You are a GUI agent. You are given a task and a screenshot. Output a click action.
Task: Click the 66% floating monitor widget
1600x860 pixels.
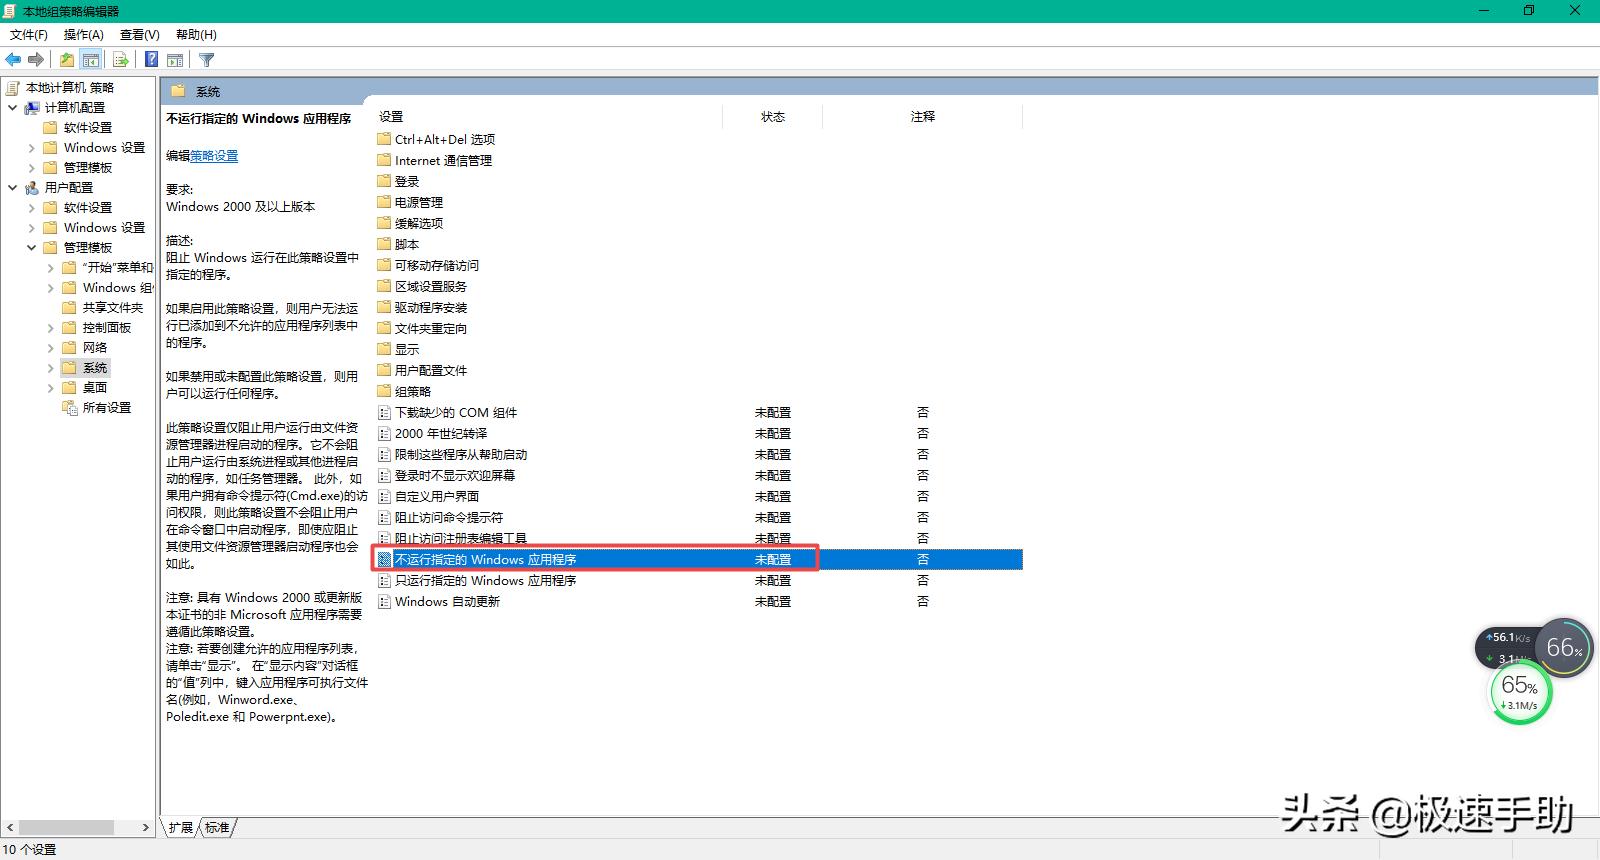[1563, 648]
